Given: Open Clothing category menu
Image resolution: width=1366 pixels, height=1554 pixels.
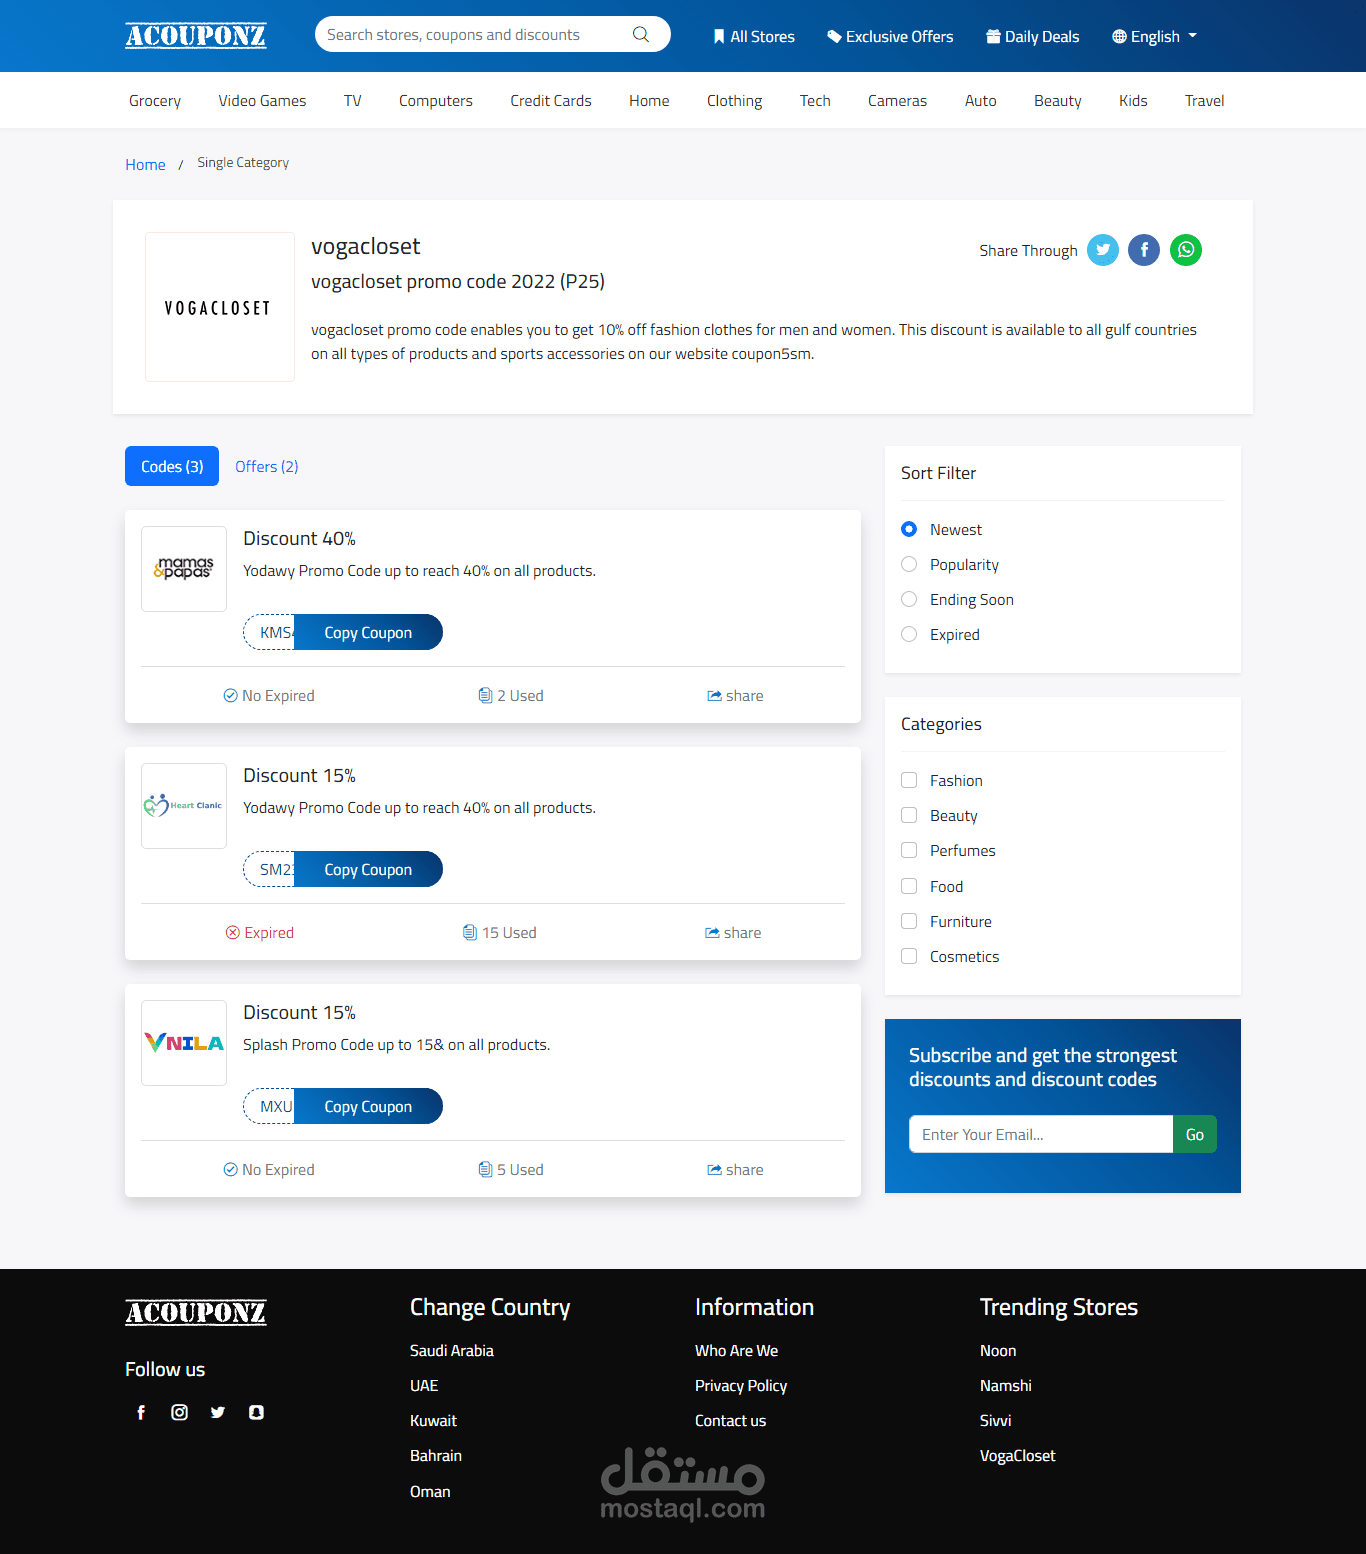Looking at the screenshot, I should point(735,101).
